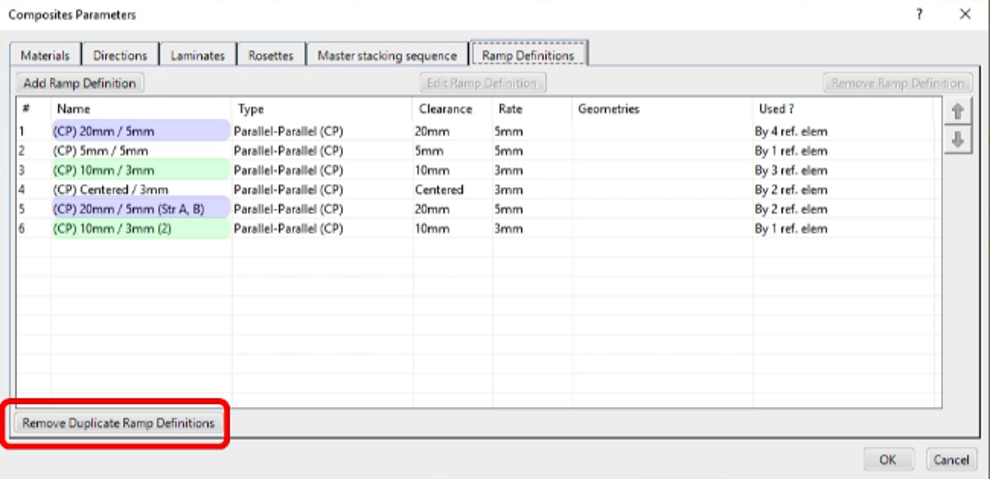
Task: Select the Laminates tab
Action: 198,56
